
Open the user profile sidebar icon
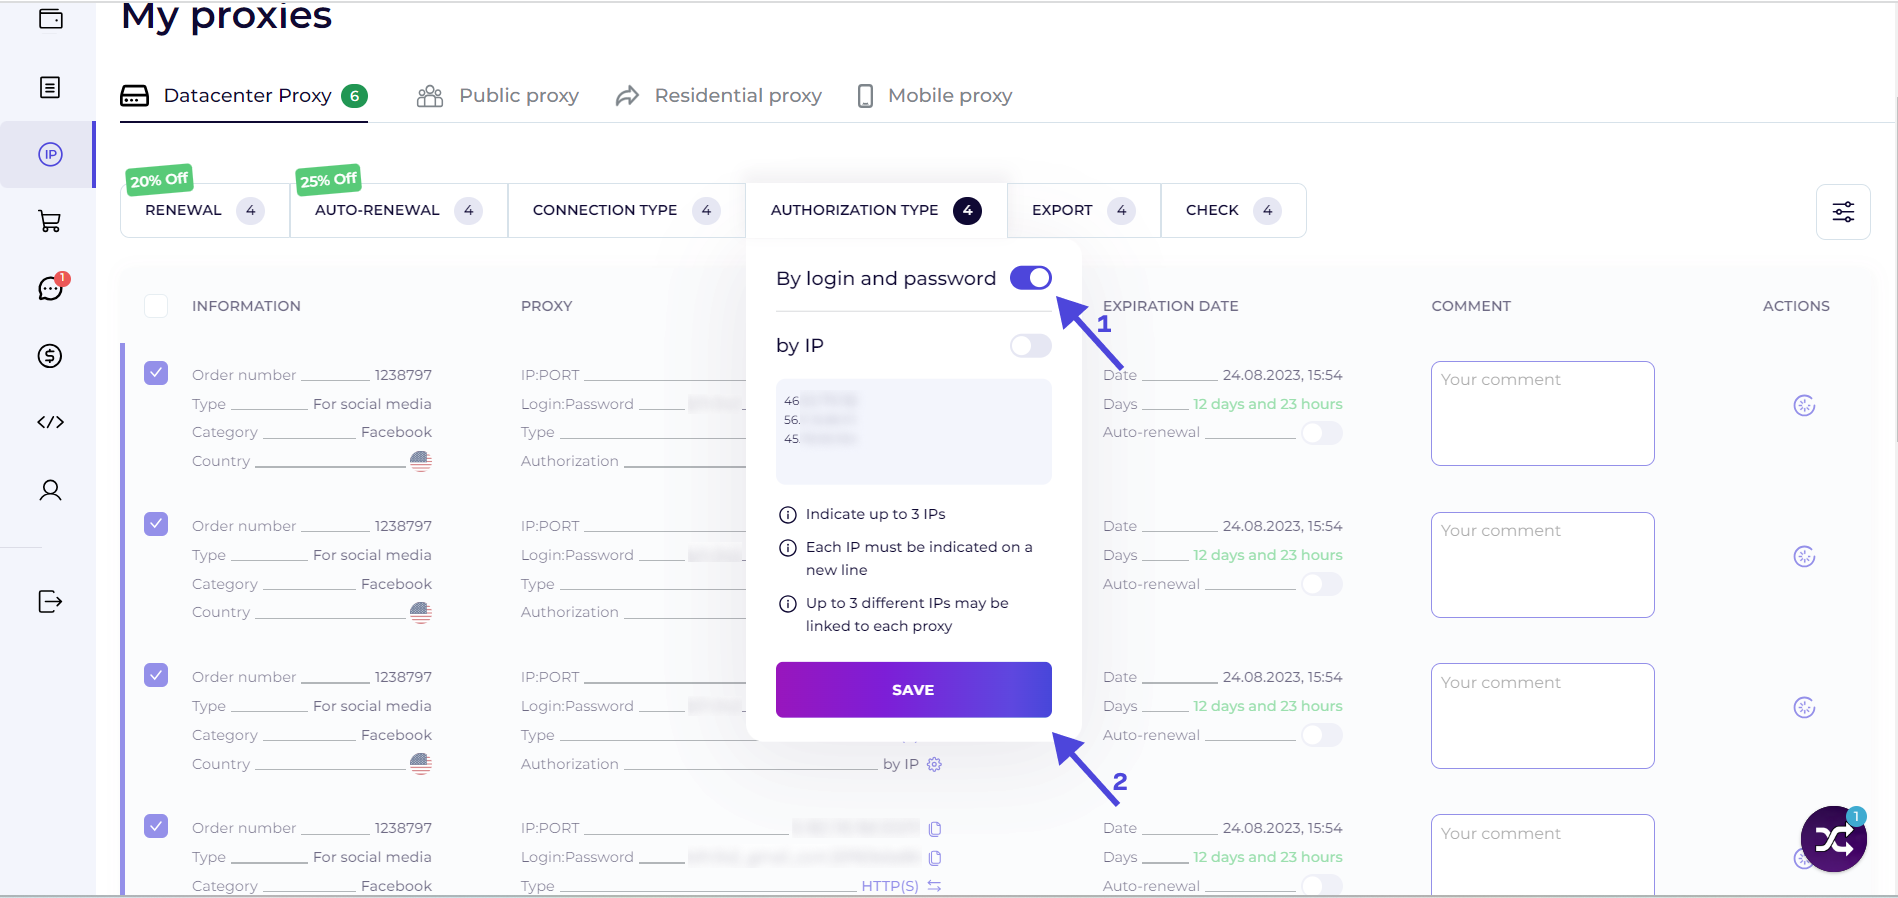(50, 490)
